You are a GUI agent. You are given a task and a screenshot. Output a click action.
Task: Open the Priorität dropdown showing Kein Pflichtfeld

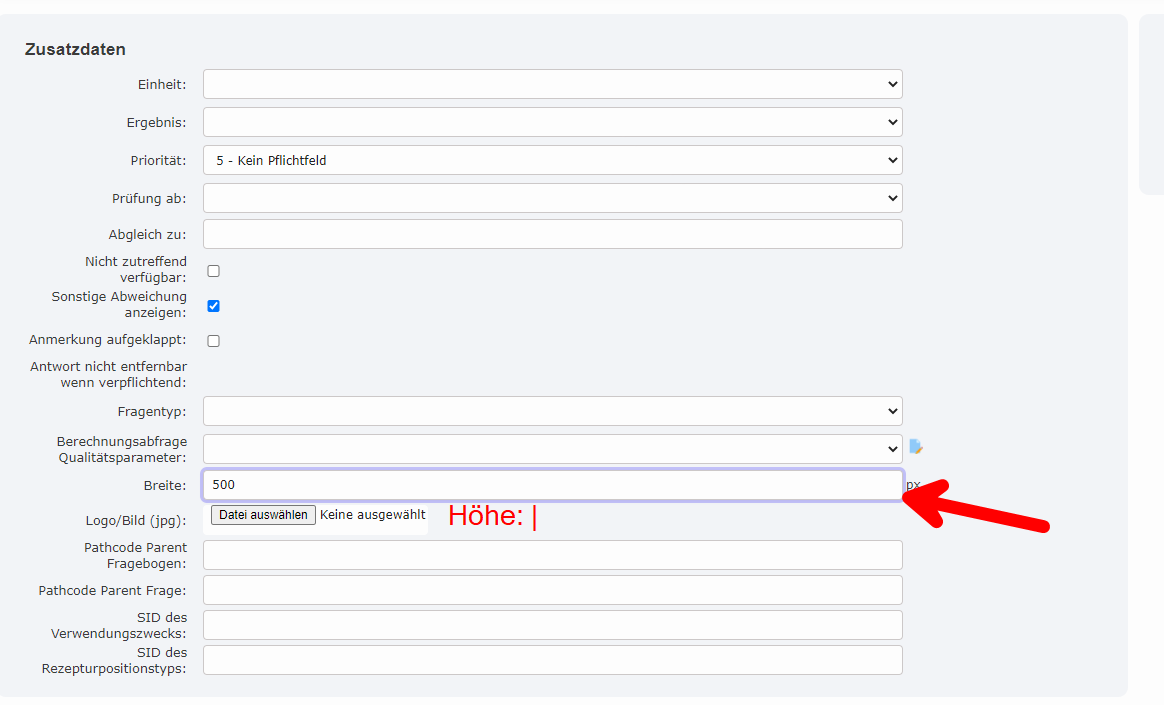click(x=552, y=160)
